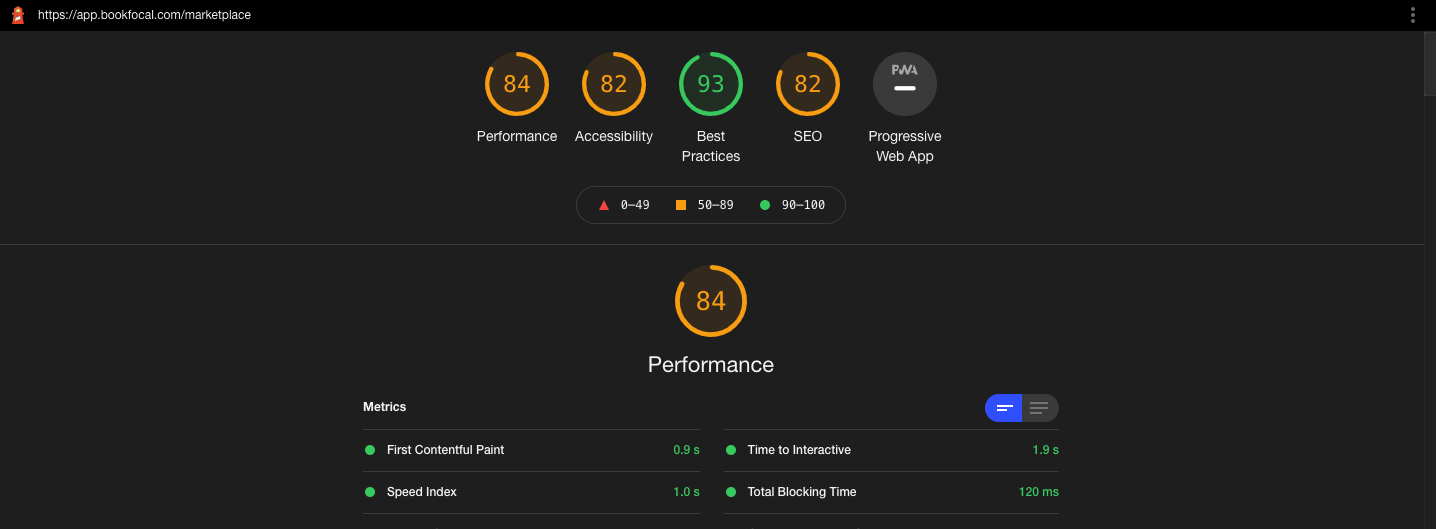Viewport: 1436px width, 529px height.
Task: Jump to Best Practices score gauge
Action: [x=710, y=84]
